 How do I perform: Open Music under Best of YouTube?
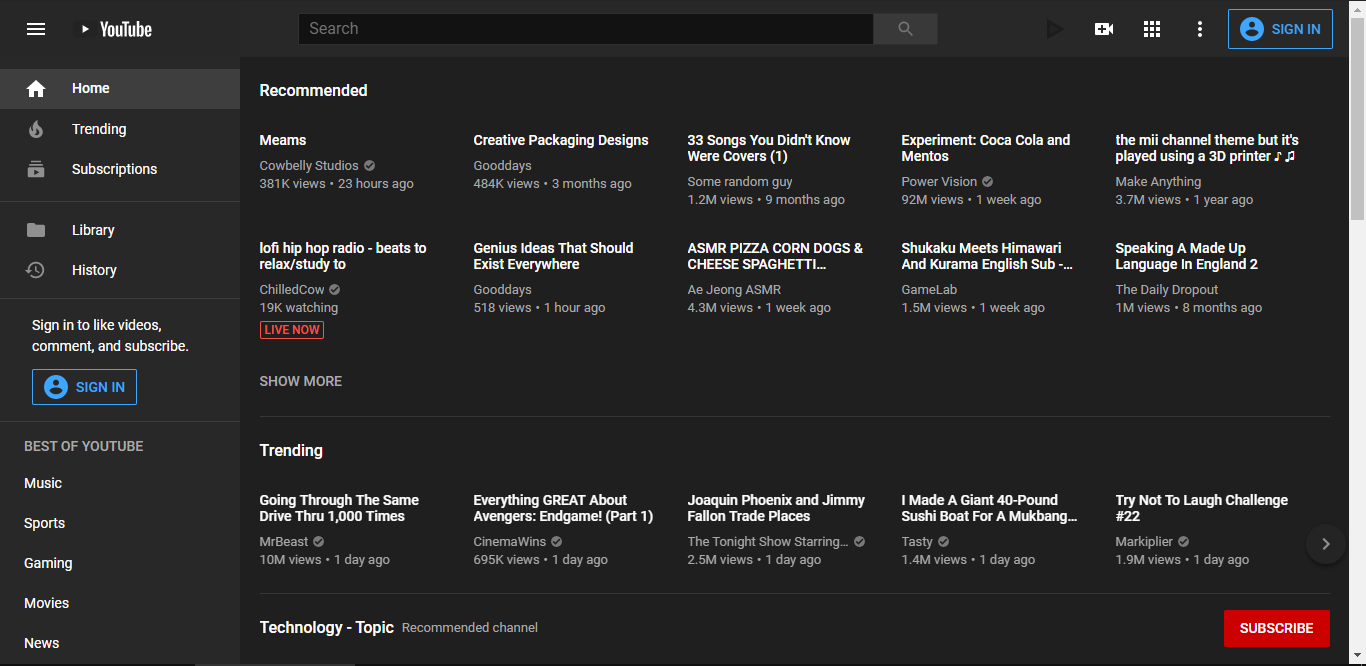[x=120, y=483]
